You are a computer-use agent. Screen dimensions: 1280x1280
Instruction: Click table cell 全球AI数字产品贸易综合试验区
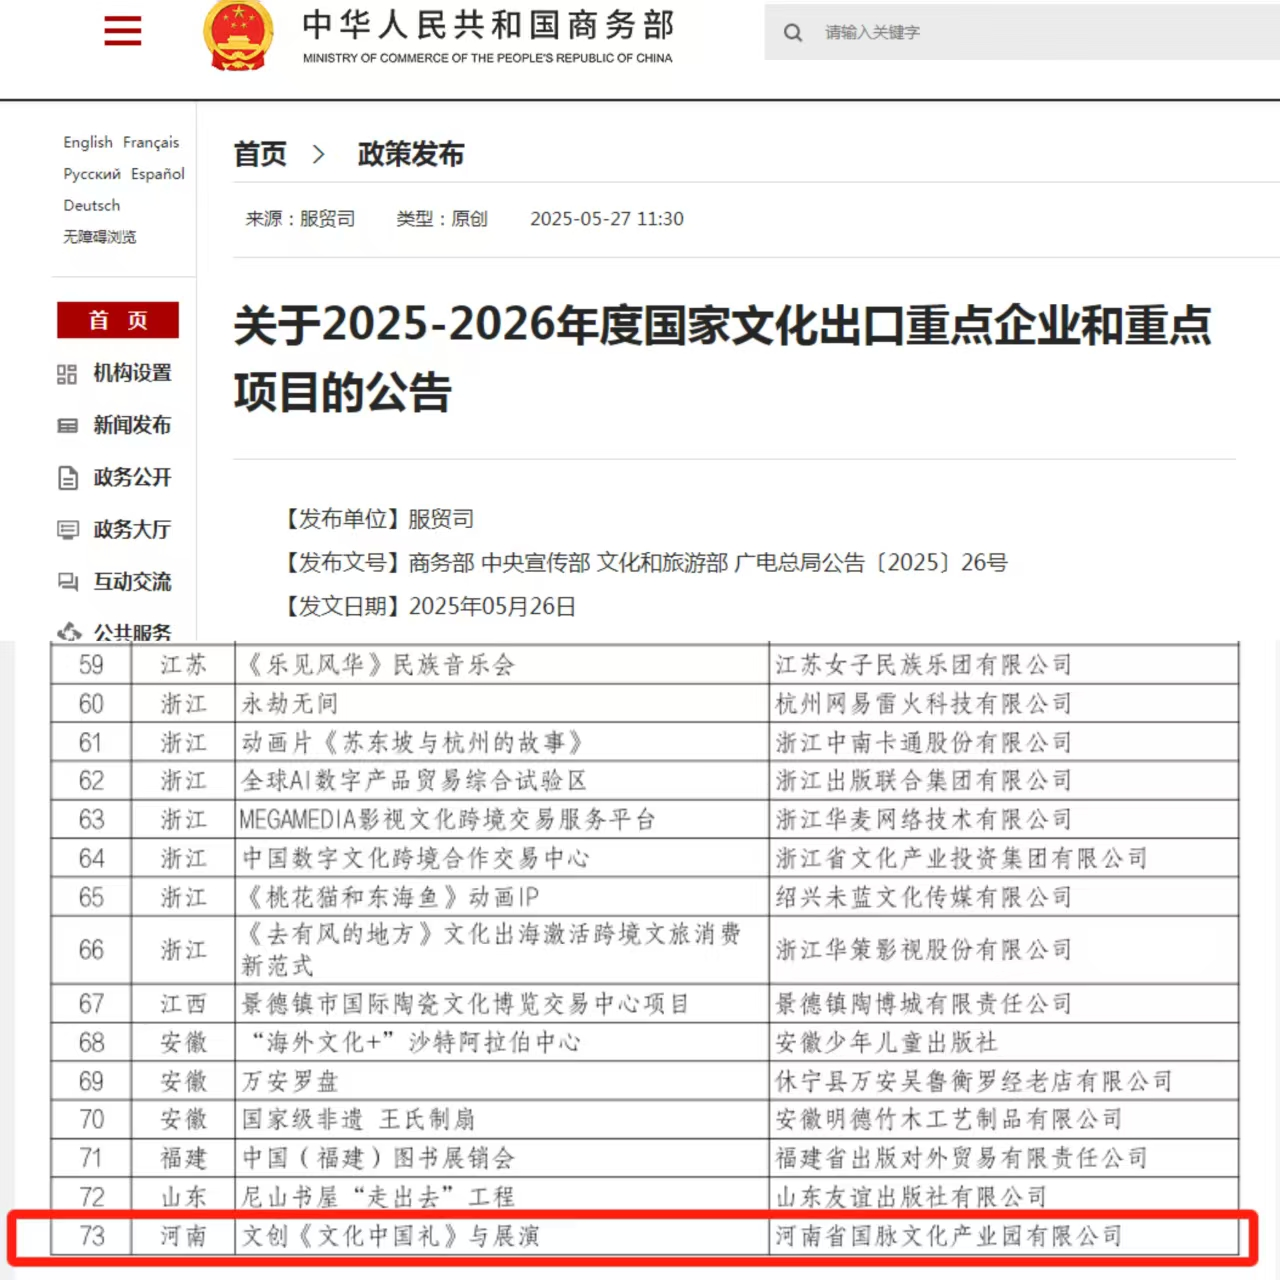pos(502,781)
